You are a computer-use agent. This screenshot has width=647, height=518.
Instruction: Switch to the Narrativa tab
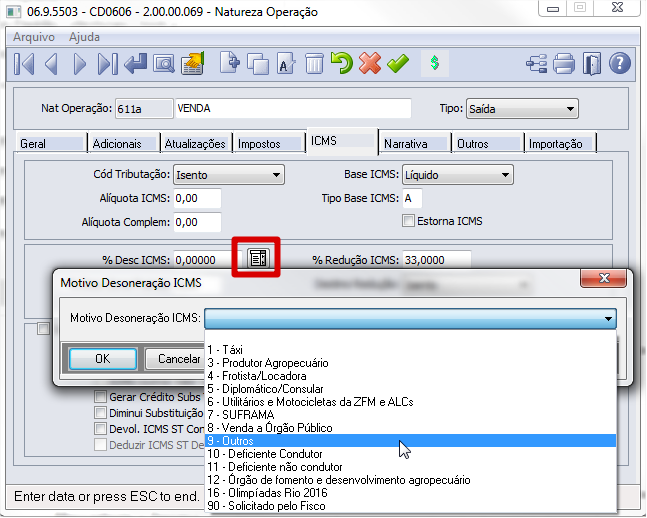coord(415,144)
